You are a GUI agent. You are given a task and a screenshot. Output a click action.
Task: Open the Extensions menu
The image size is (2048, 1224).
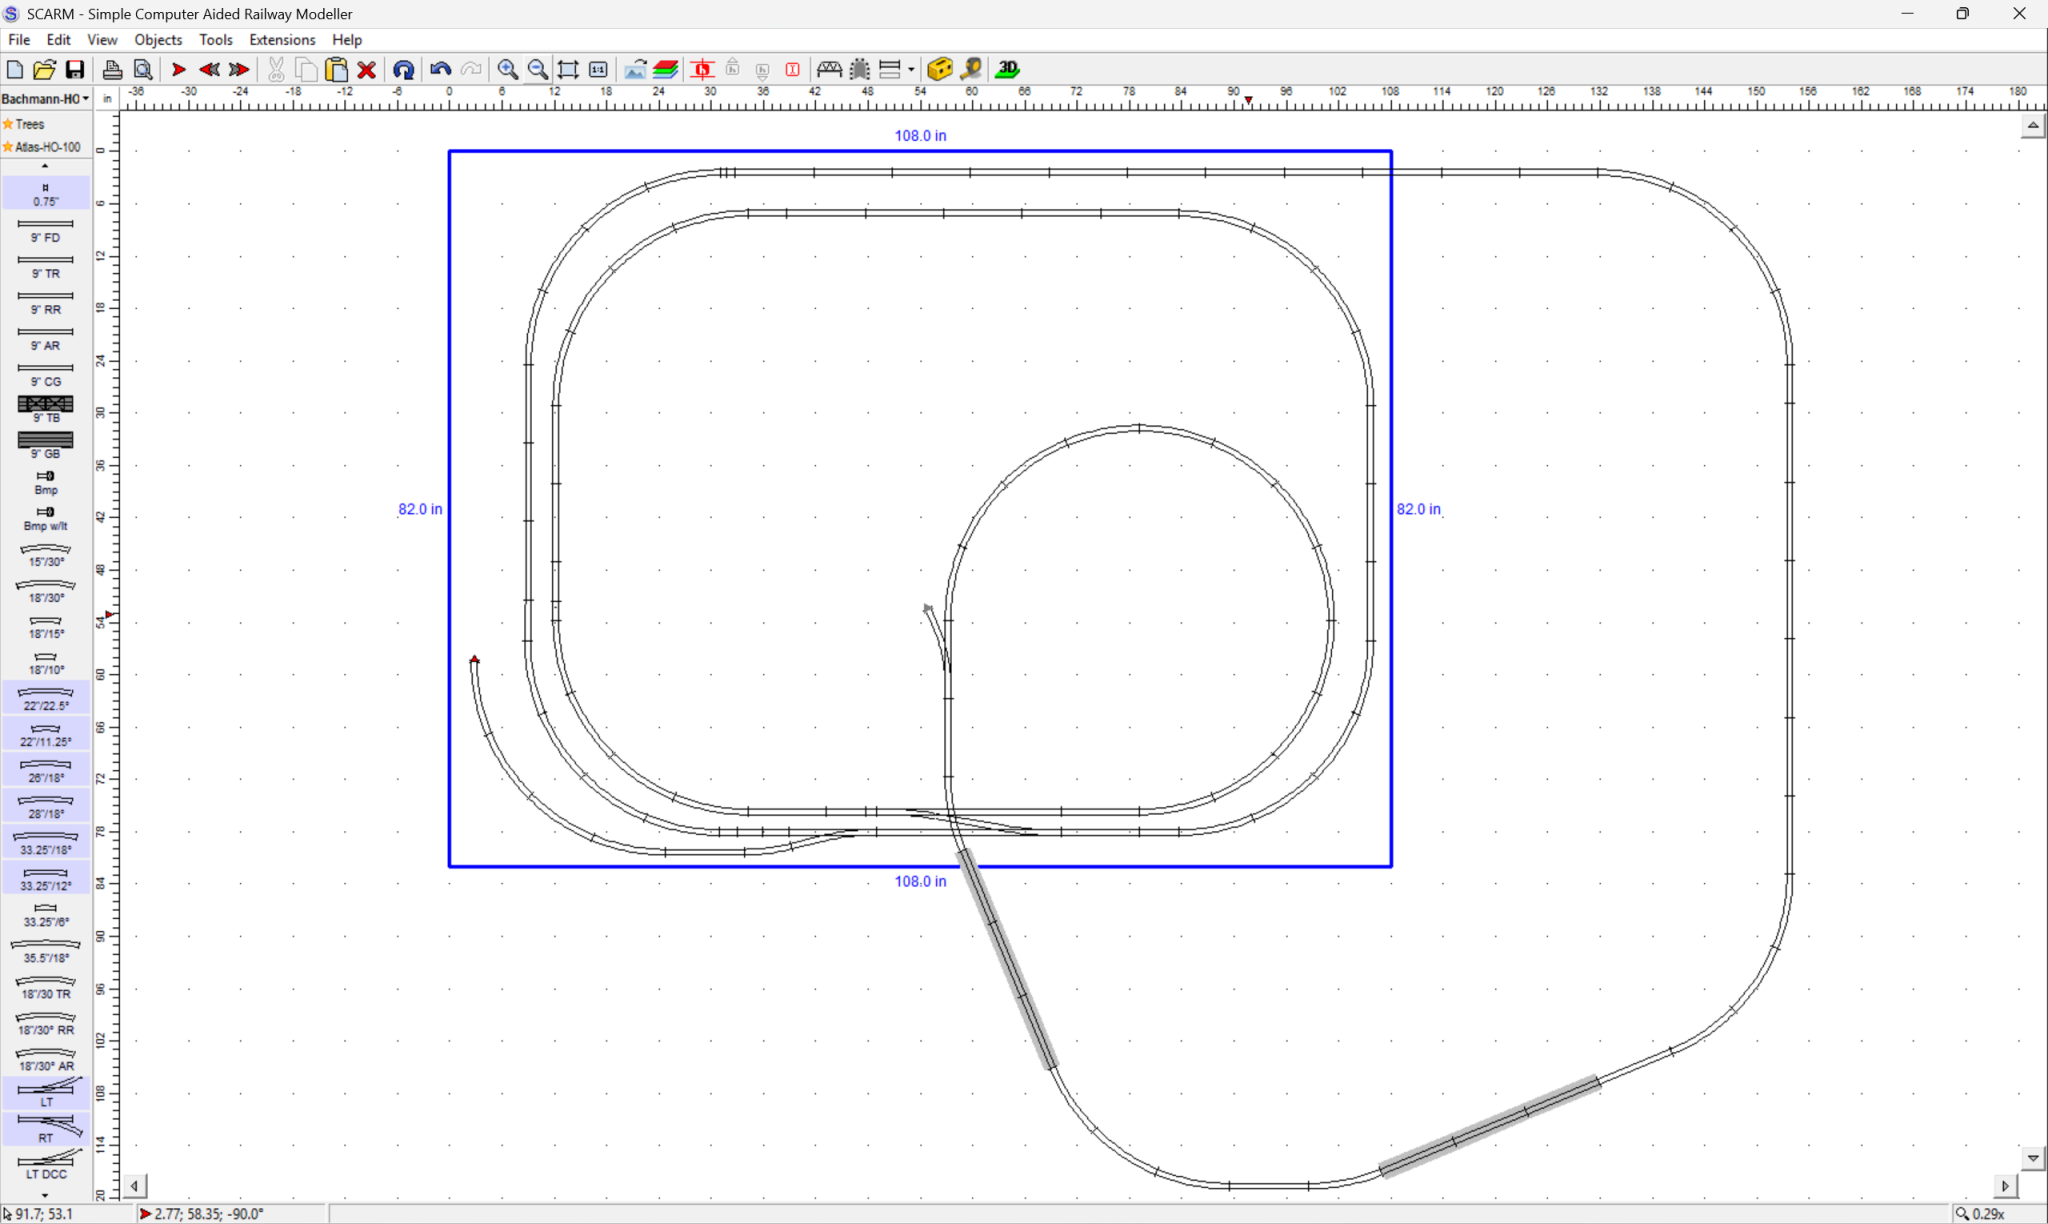pyautogui.click(x=282, y=40)
